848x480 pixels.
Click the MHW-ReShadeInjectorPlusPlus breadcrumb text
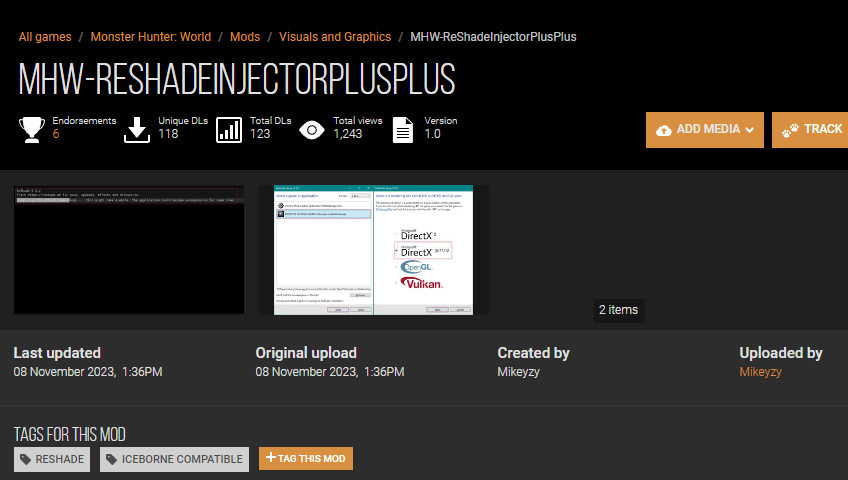point(493,37)
